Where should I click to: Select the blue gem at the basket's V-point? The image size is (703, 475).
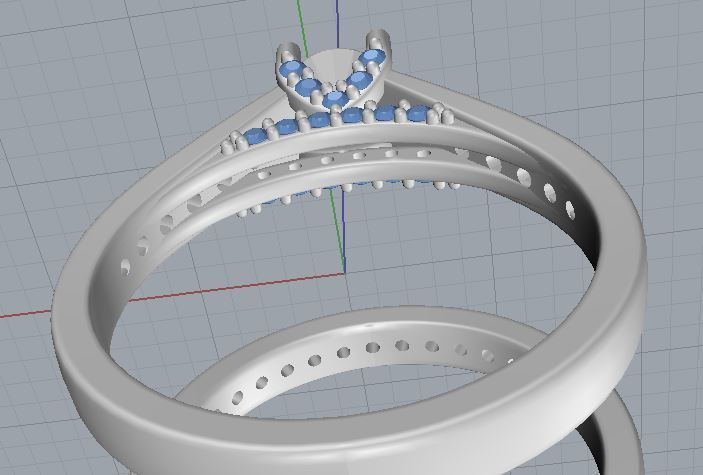(334, 99)
